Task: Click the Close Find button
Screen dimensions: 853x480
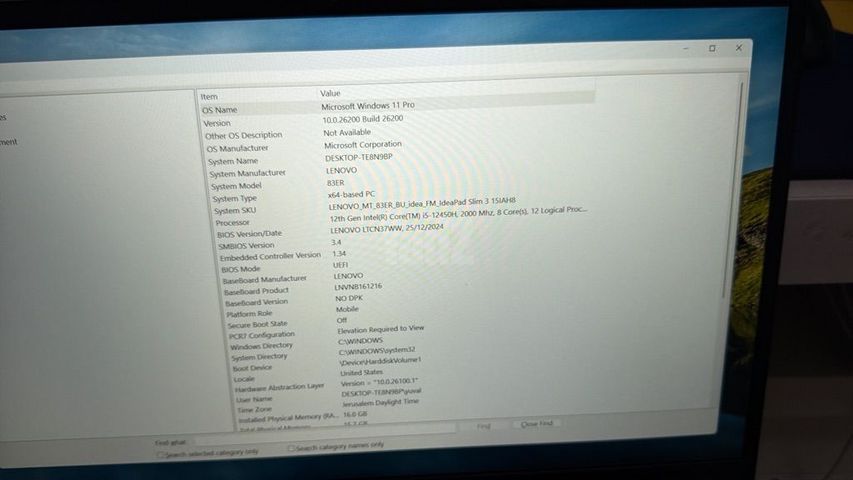Action: (536, 423)
